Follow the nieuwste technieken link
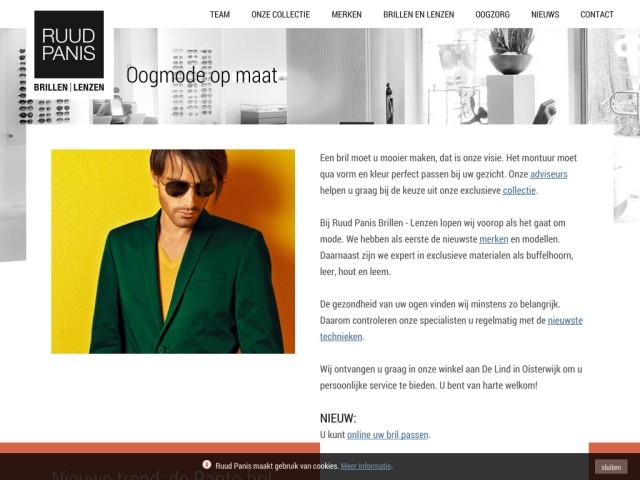Viewport: 640px width, 480px height. point(451,329)
